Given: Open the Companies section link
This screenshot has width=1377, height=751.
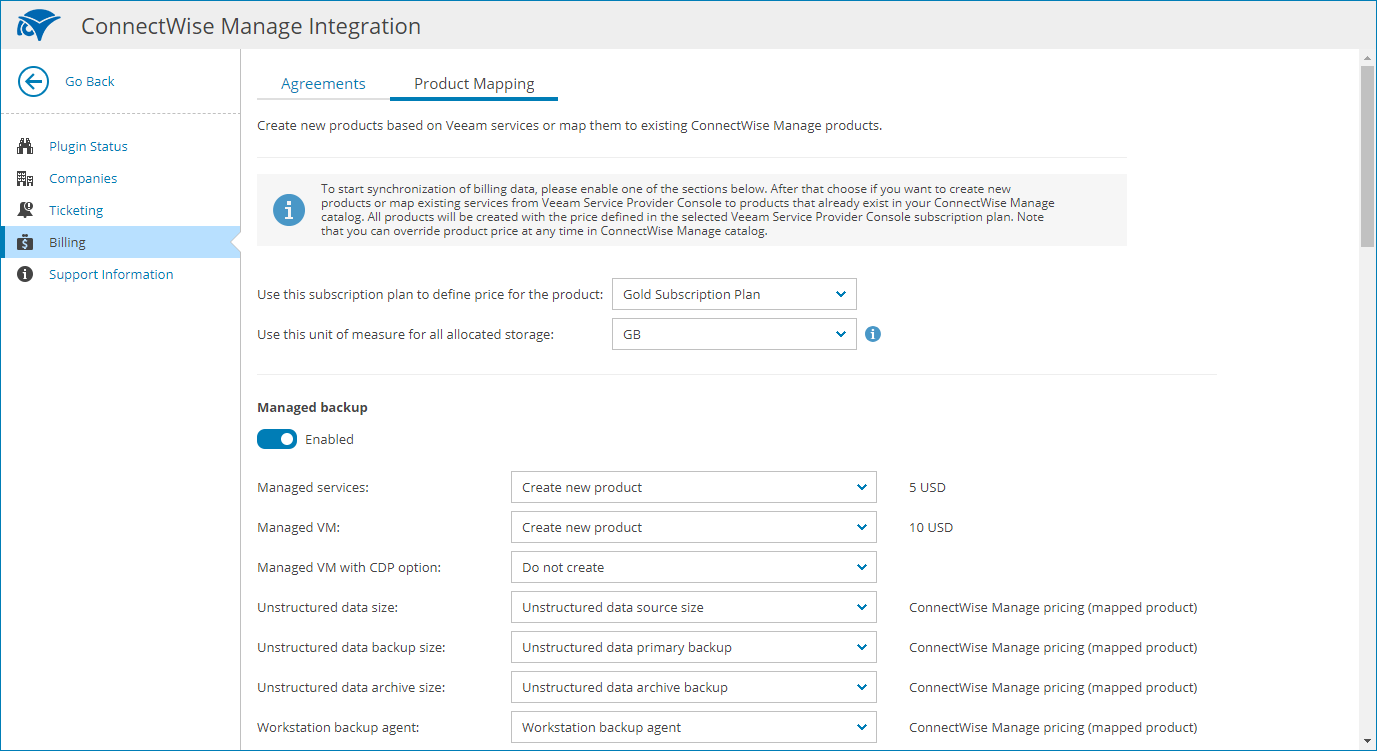Looking at the screenshot, I should pos(83,179).
